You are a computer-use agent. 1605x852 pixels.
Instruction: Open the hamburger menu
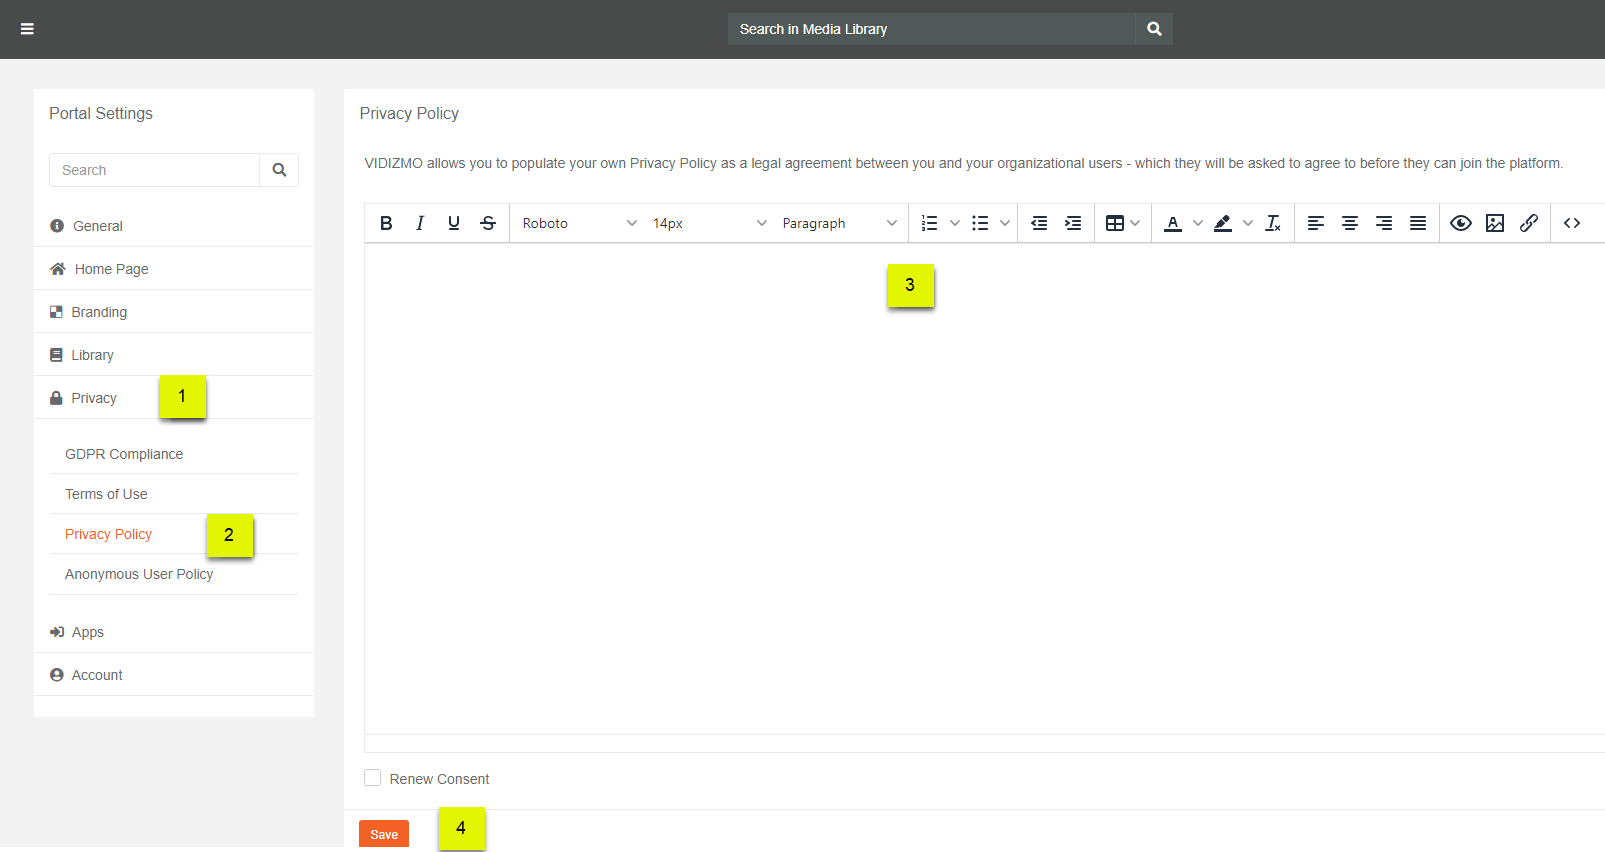[27, 29]
